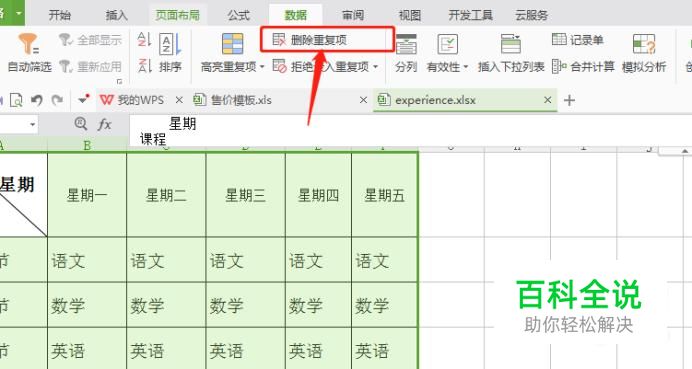The height and width of the screenshot is (369, 692).
Task: Close the 我的WPS document tab
Action: [179, 100]
